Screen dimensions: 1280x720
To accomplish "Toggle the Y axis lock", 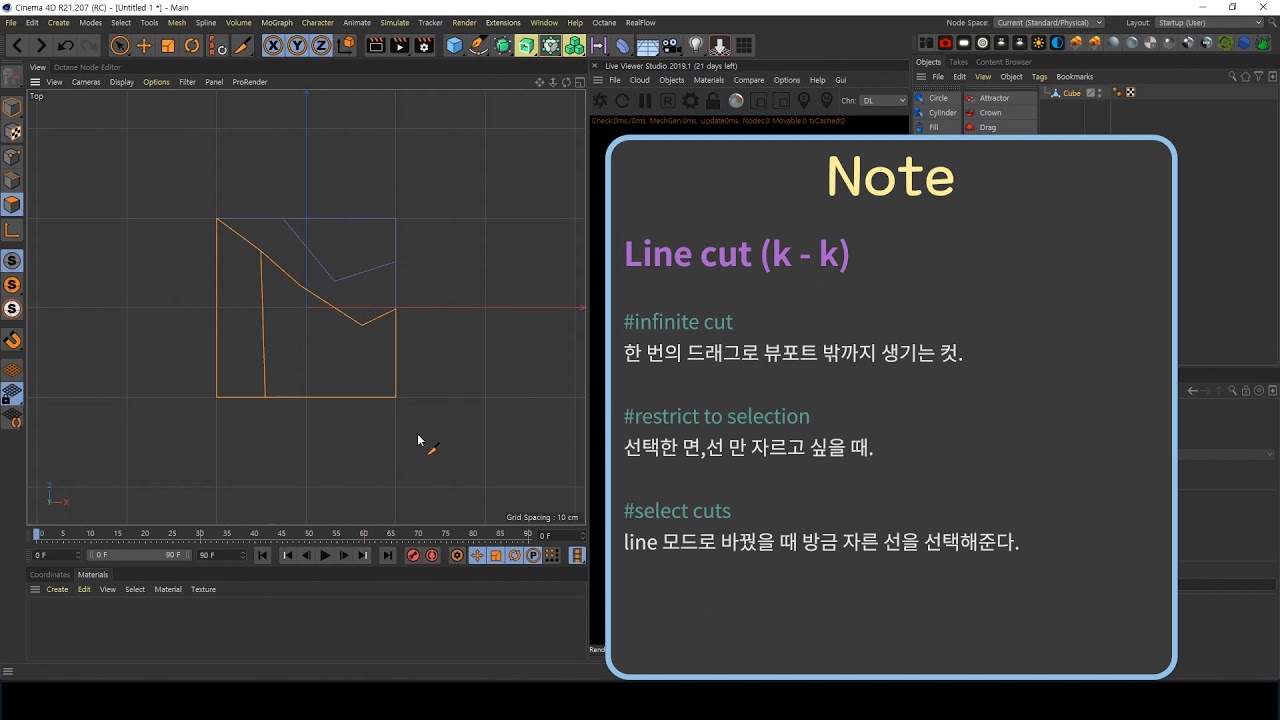I will pos(297,45).
